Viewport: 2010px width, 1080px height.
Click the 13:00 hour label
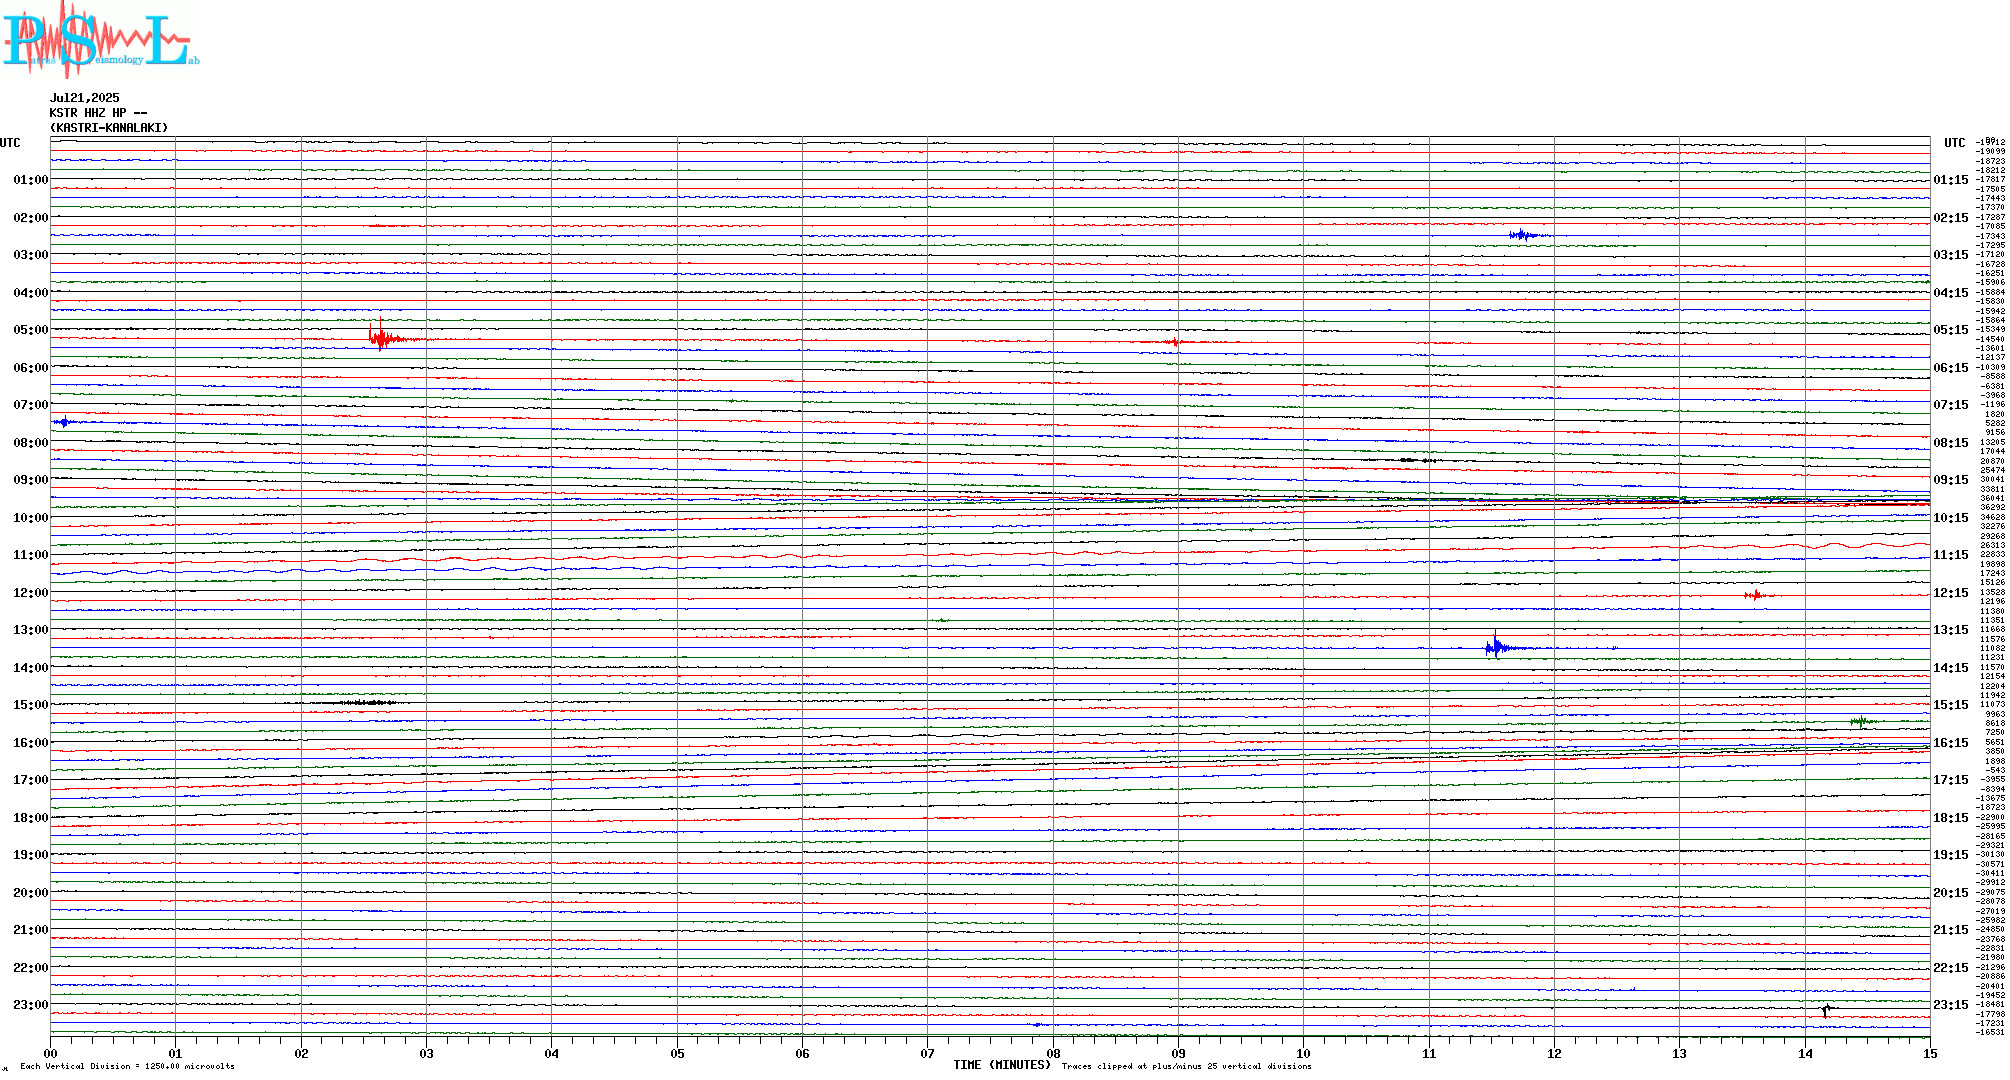click(x=31, y=630)
